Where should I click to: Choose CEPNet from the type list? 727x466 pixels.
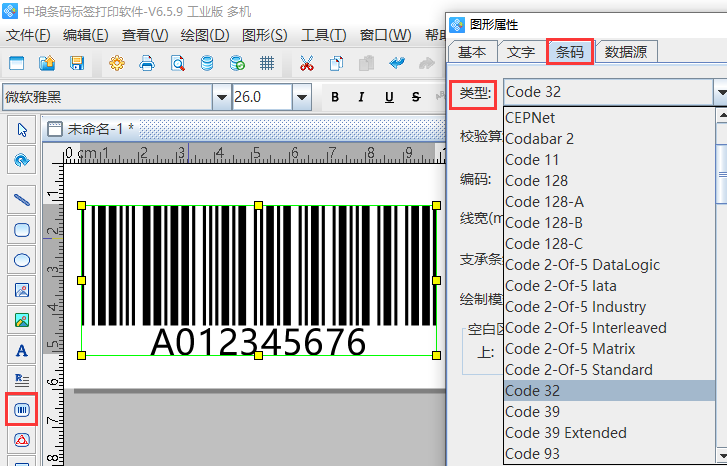click(x=610, y=117)
